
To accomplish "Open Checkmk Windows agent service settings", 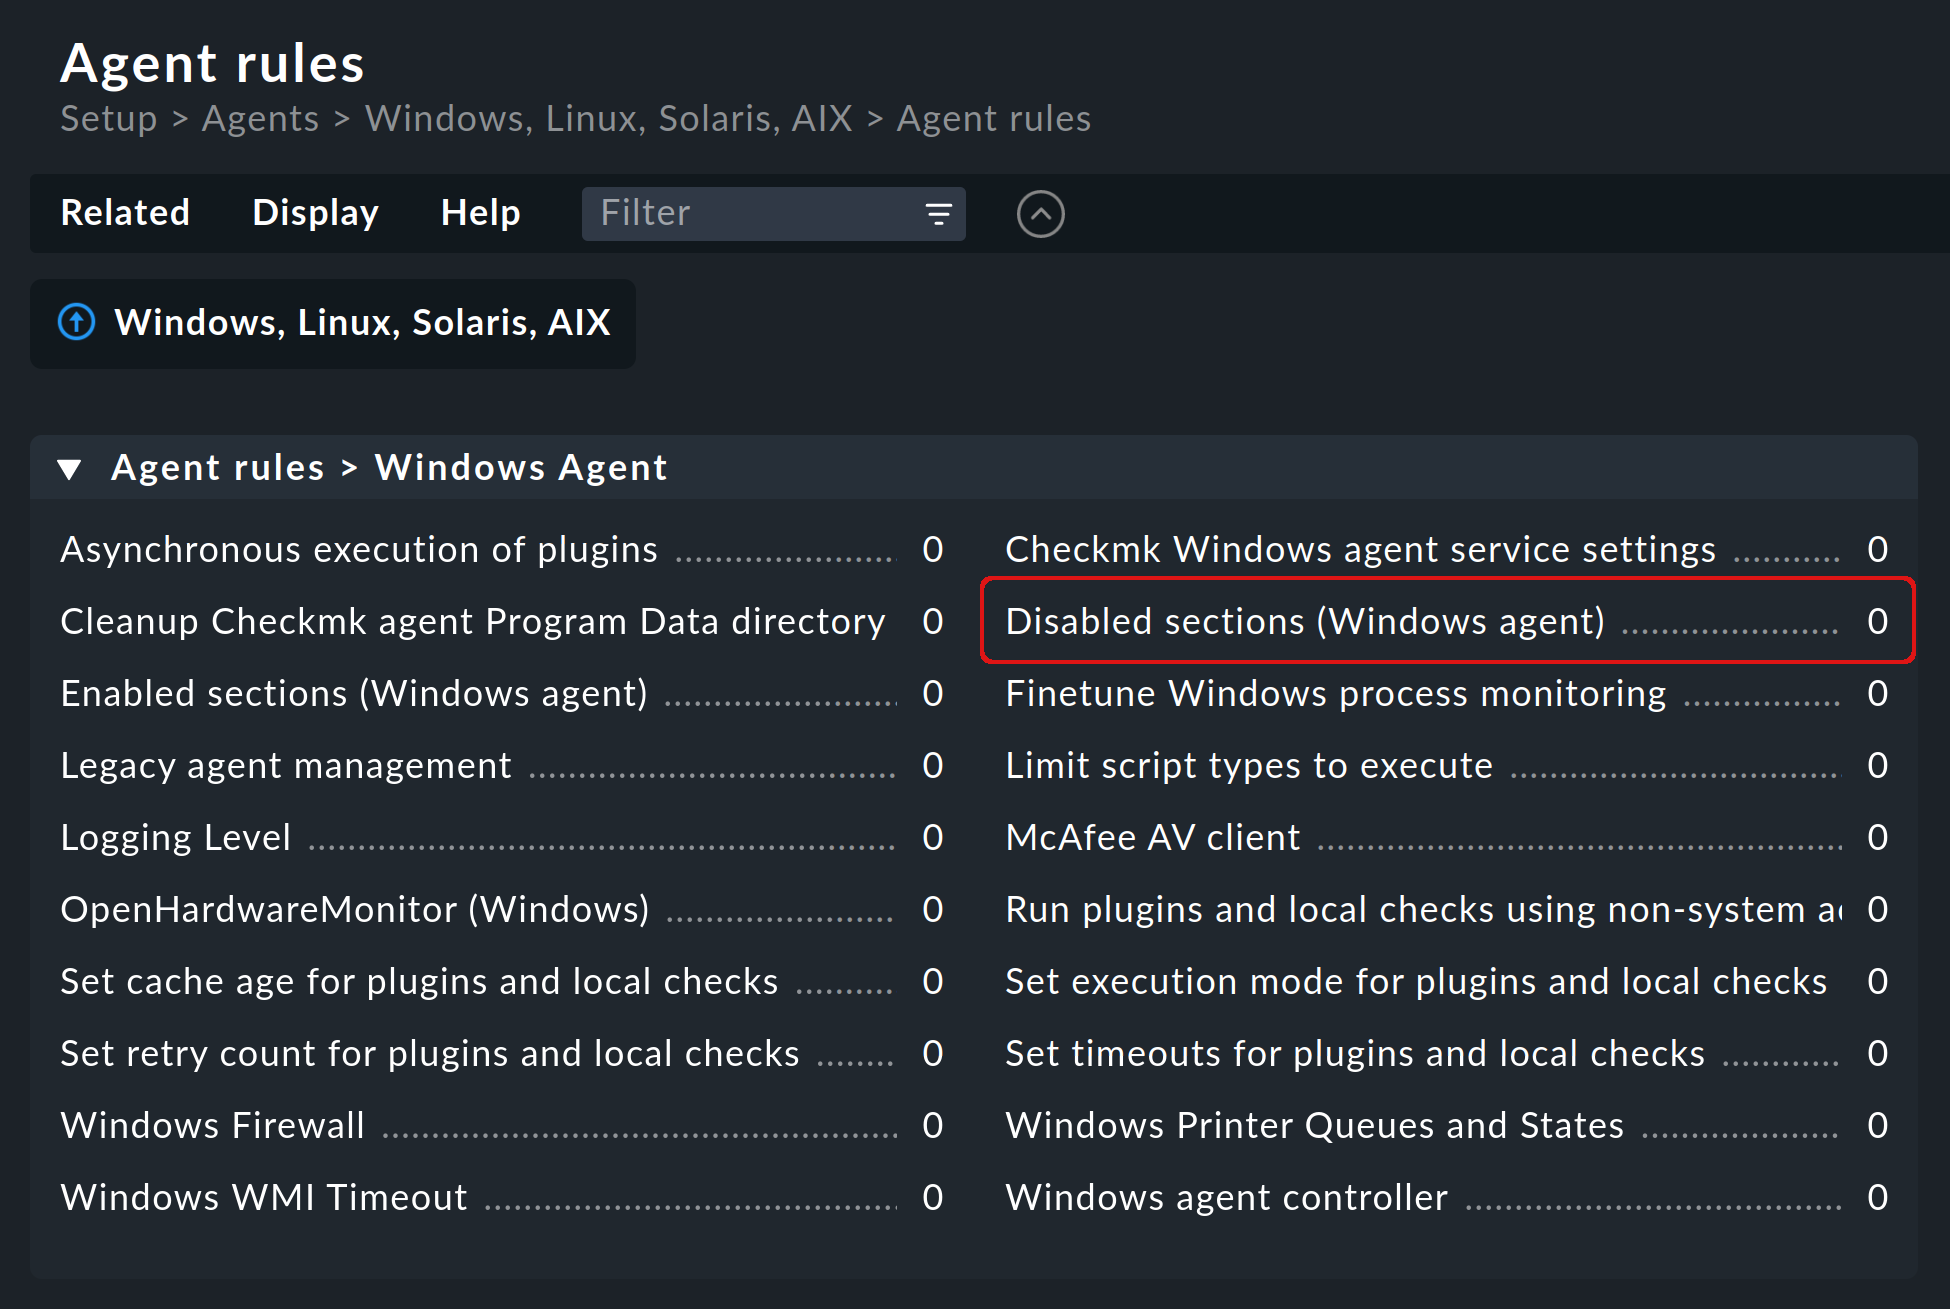I will [x=1360, y=550].
